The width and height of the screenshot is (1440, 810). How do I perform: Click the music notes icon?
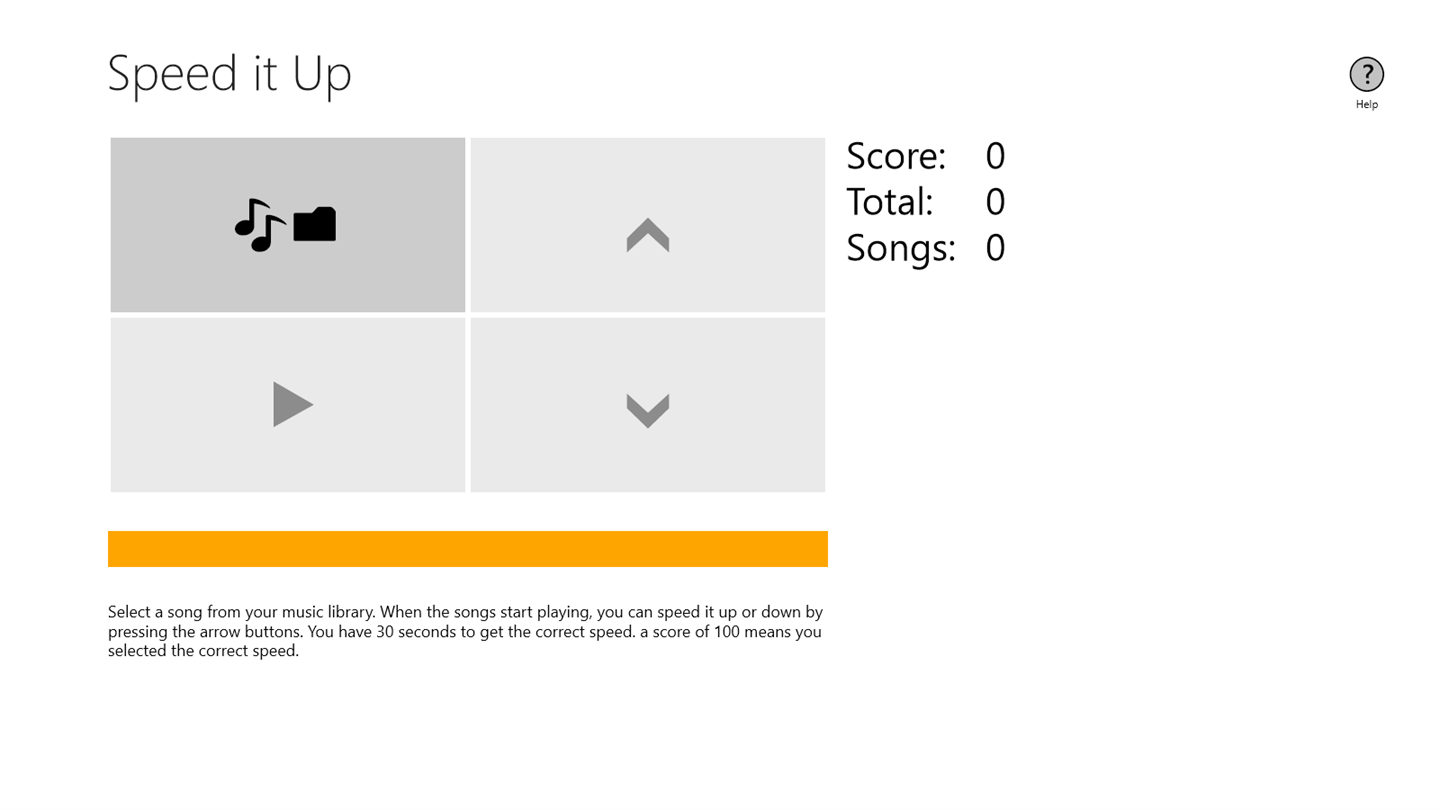coord(259,225)
